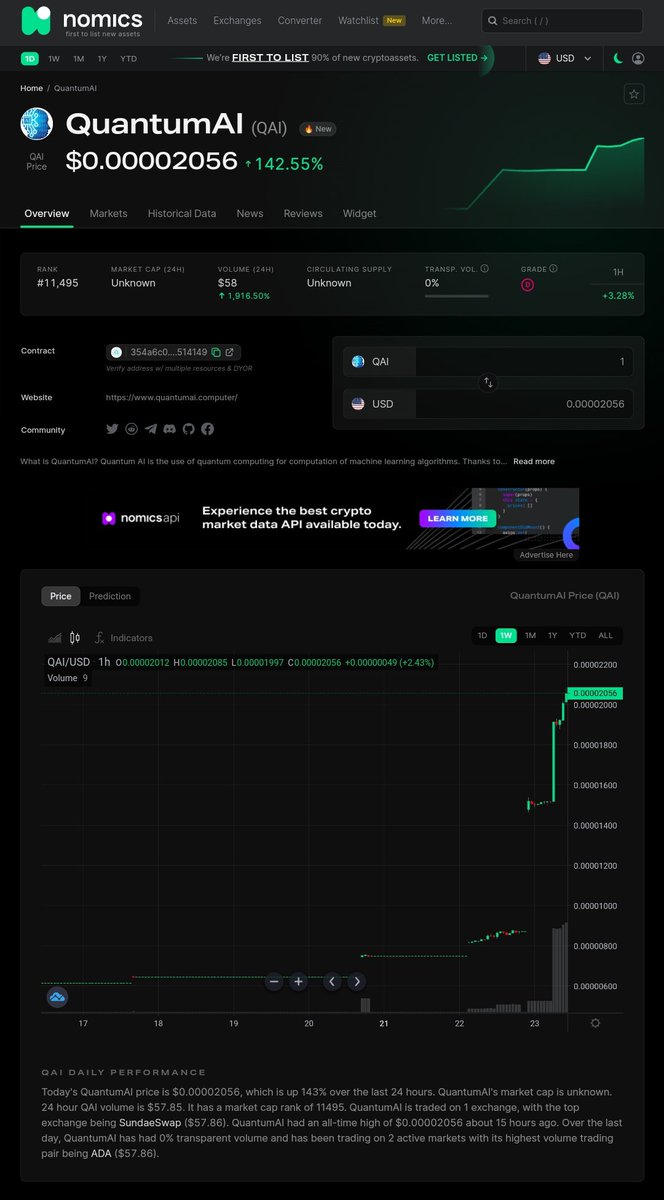664x1200 pixels.
Task: Pan chart right arrow
Action: point(356,982)
